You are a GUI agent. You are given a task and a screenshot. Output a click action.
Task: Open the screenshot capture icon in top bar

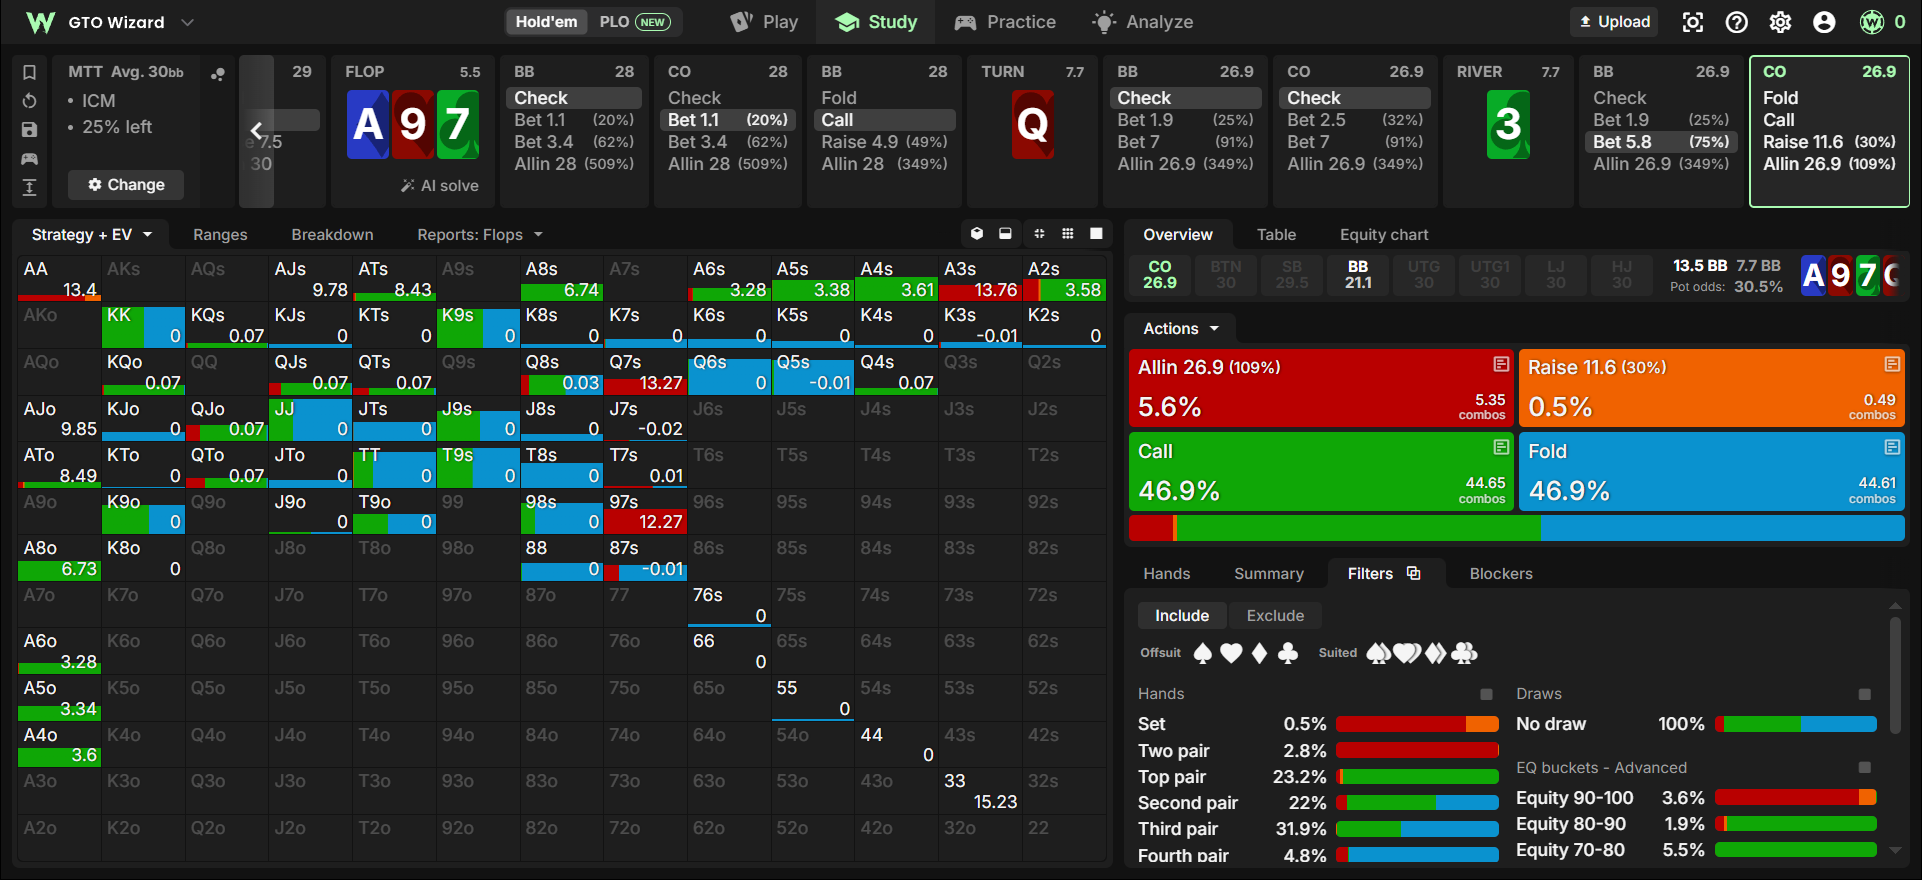click(x=1692, y=22)
